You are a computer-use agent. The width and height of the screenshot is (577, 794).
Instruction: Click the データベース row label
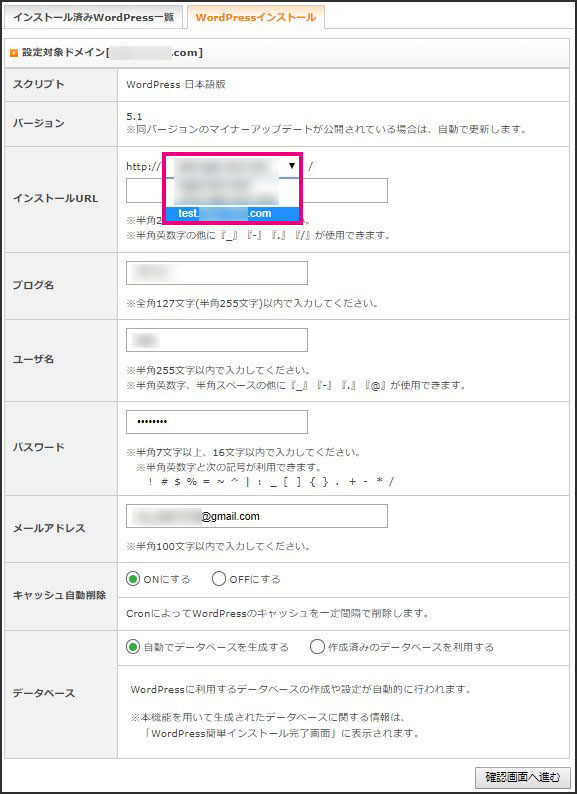click(44, 693)
